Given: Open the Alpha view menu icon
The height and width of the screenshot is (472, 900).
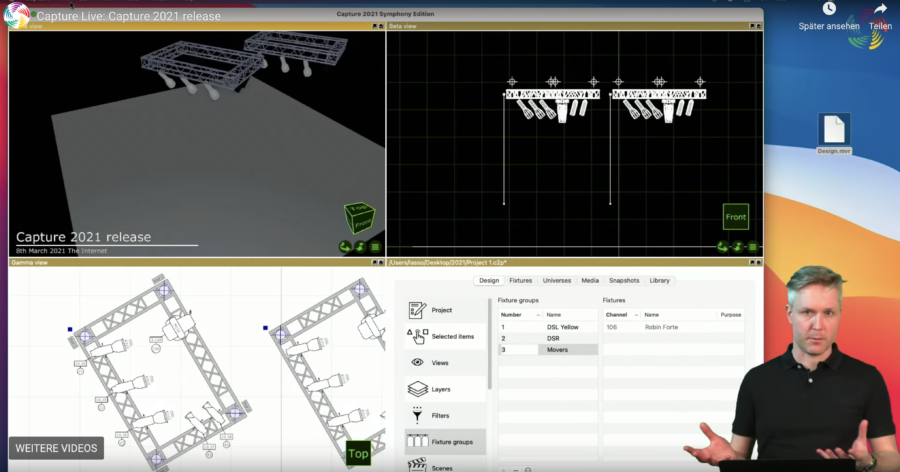Looking at the screenshot, I should pyautogui.click(x=375, y=247).
